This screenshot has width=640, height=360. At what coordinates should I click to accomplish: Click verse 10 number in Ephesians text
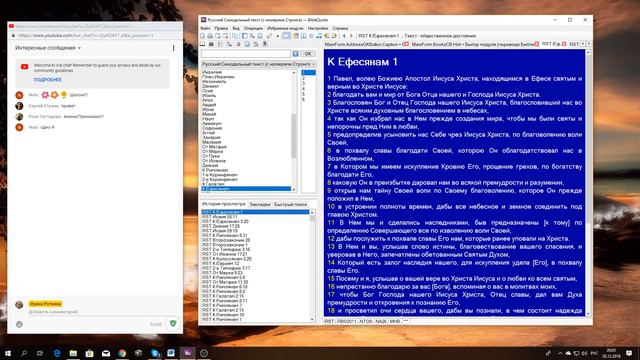pyautogui.click(x=331, y=207)
